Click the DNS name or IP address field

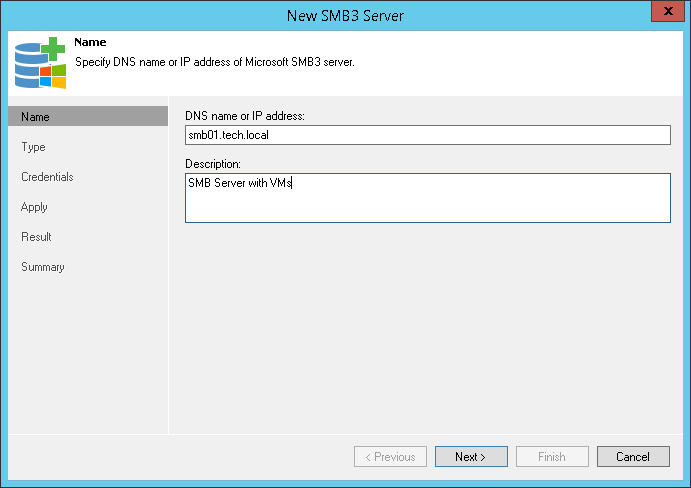[x=427, y=135]
